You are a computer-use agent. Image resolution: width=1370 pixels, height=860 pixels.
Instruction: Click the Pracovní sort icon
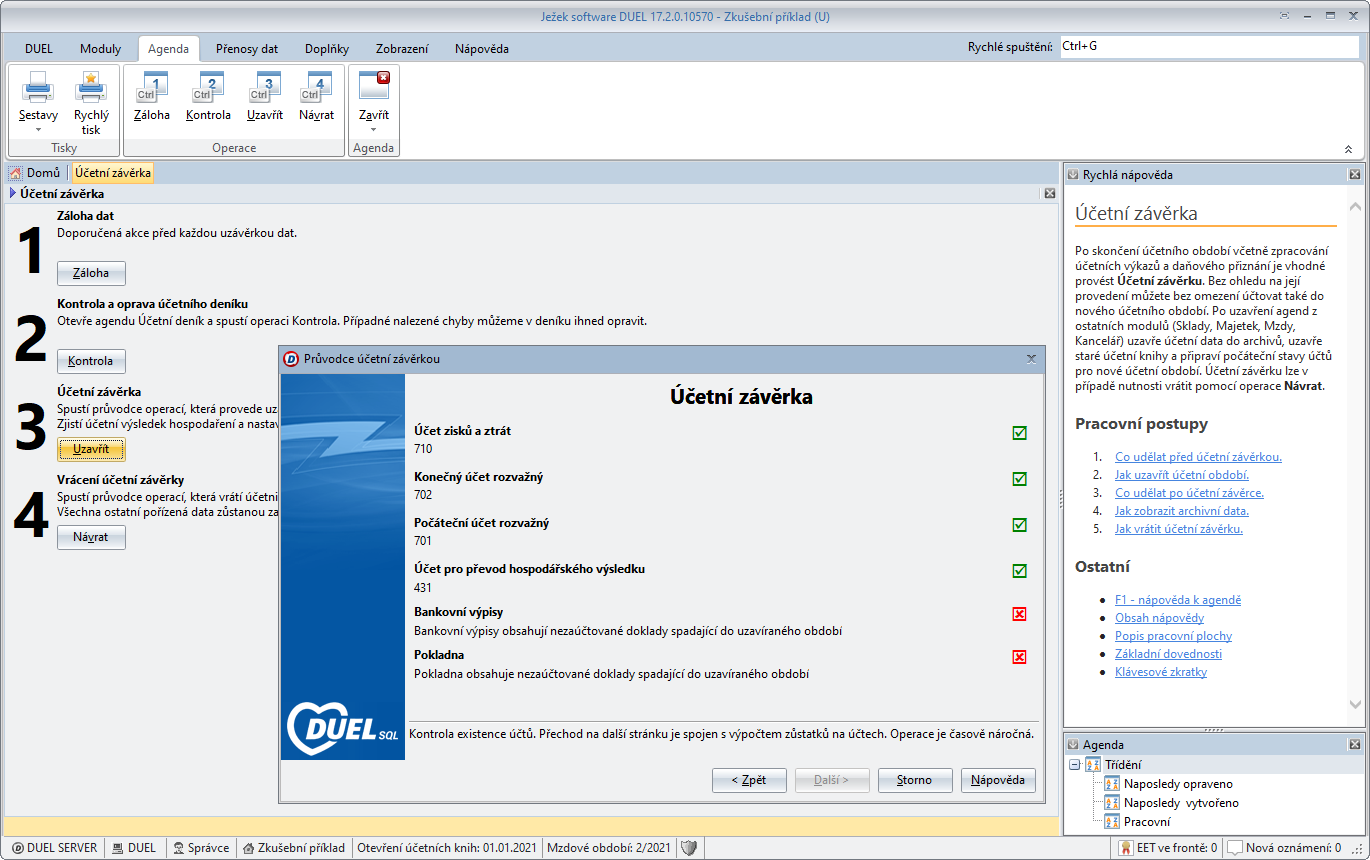(x=1112, y=822)
